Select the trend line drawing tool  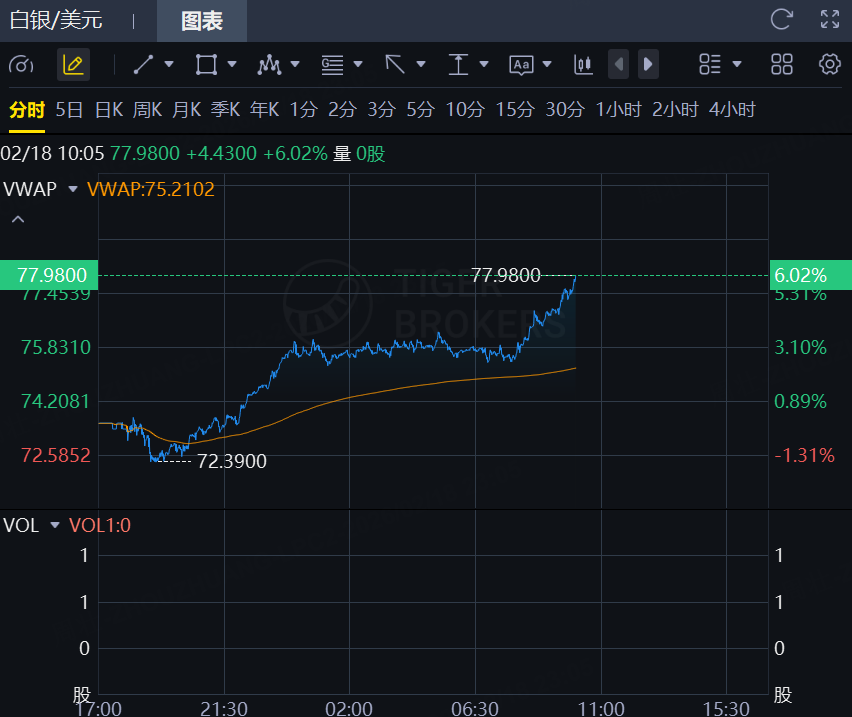click(x=143, y=65)
